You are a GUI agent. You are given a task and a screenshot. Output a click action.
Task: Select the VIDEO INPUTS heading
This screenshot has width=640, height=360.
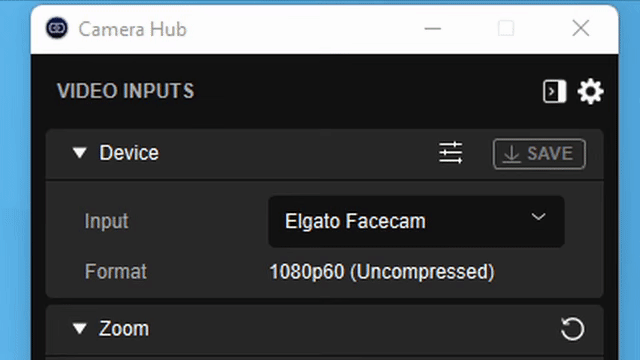[126, 91]
